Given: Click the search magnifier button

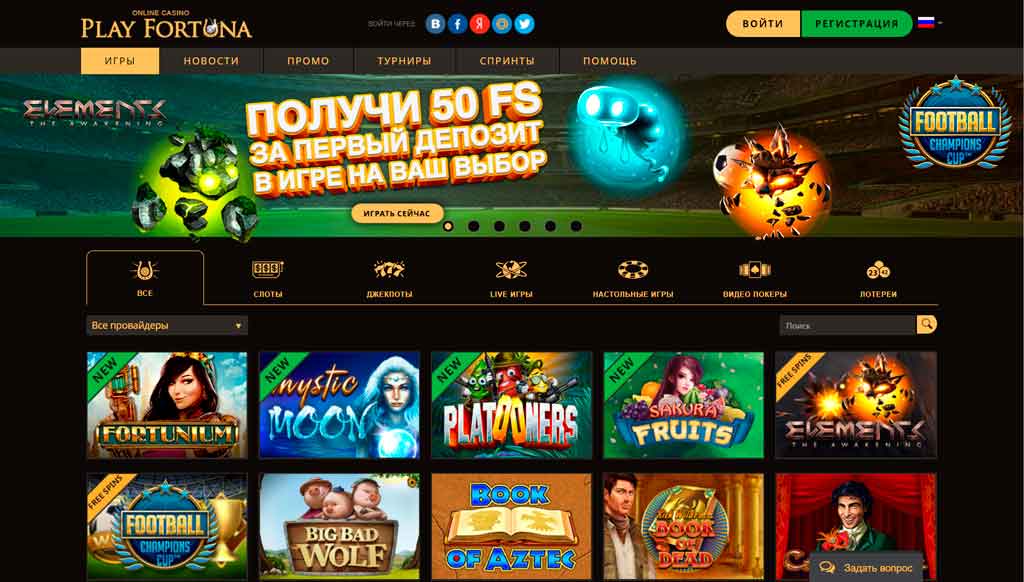Looking at the screenshot, I should 927,325.
